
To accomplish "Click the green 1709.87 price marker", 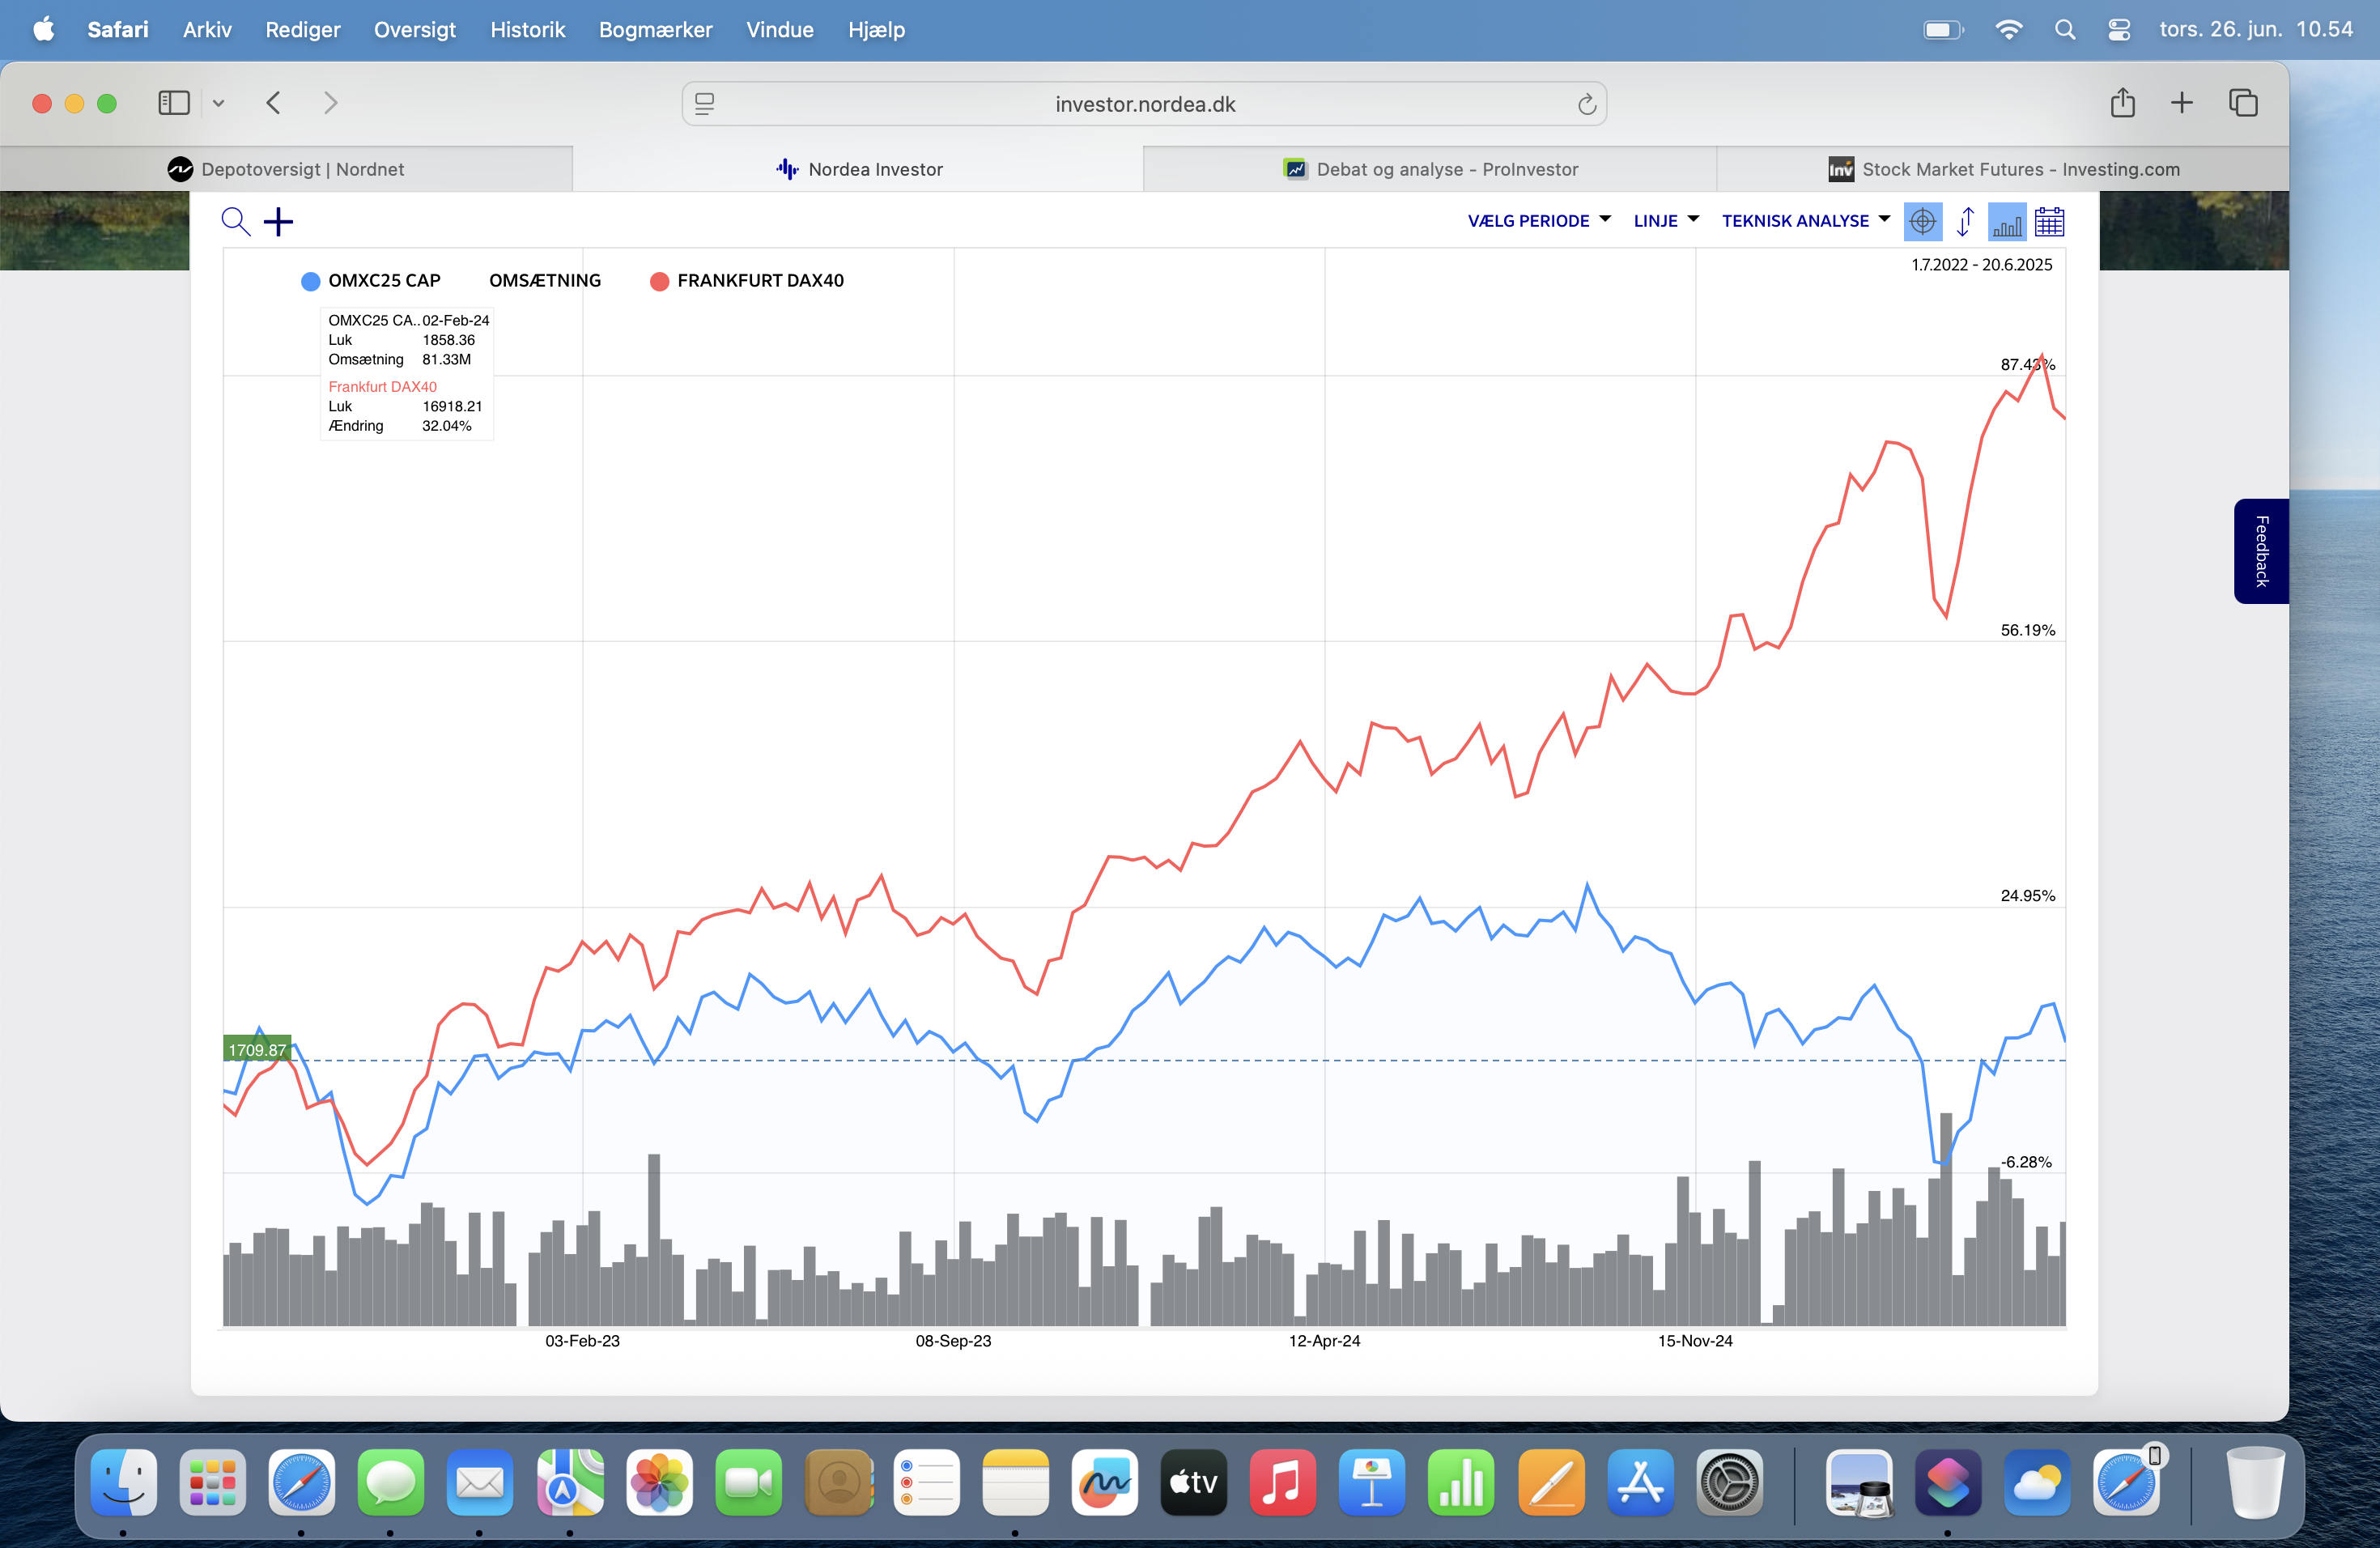I will (x=257, y=1049).
